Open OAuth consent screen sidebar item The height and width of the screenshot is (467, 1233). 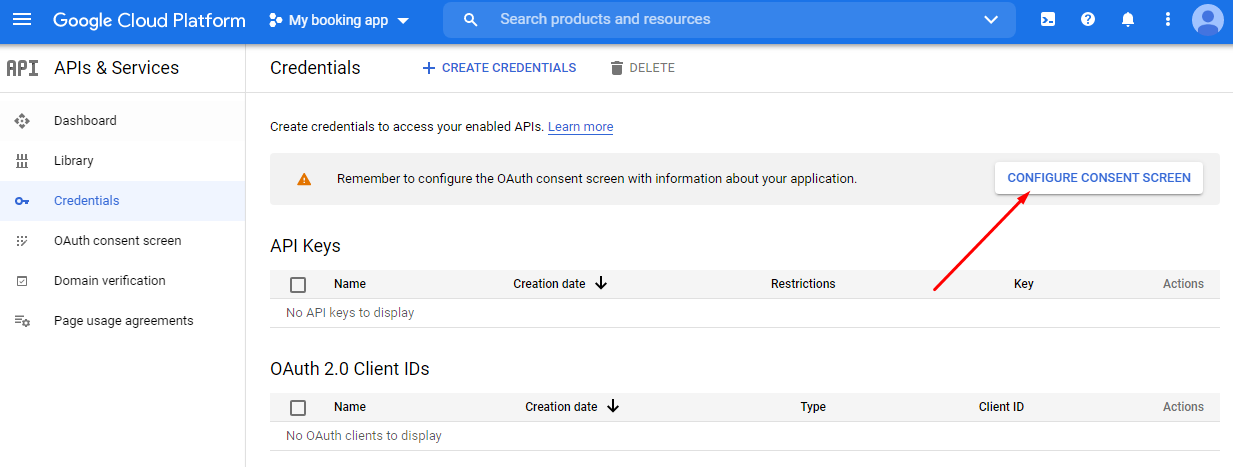(123, 240)
